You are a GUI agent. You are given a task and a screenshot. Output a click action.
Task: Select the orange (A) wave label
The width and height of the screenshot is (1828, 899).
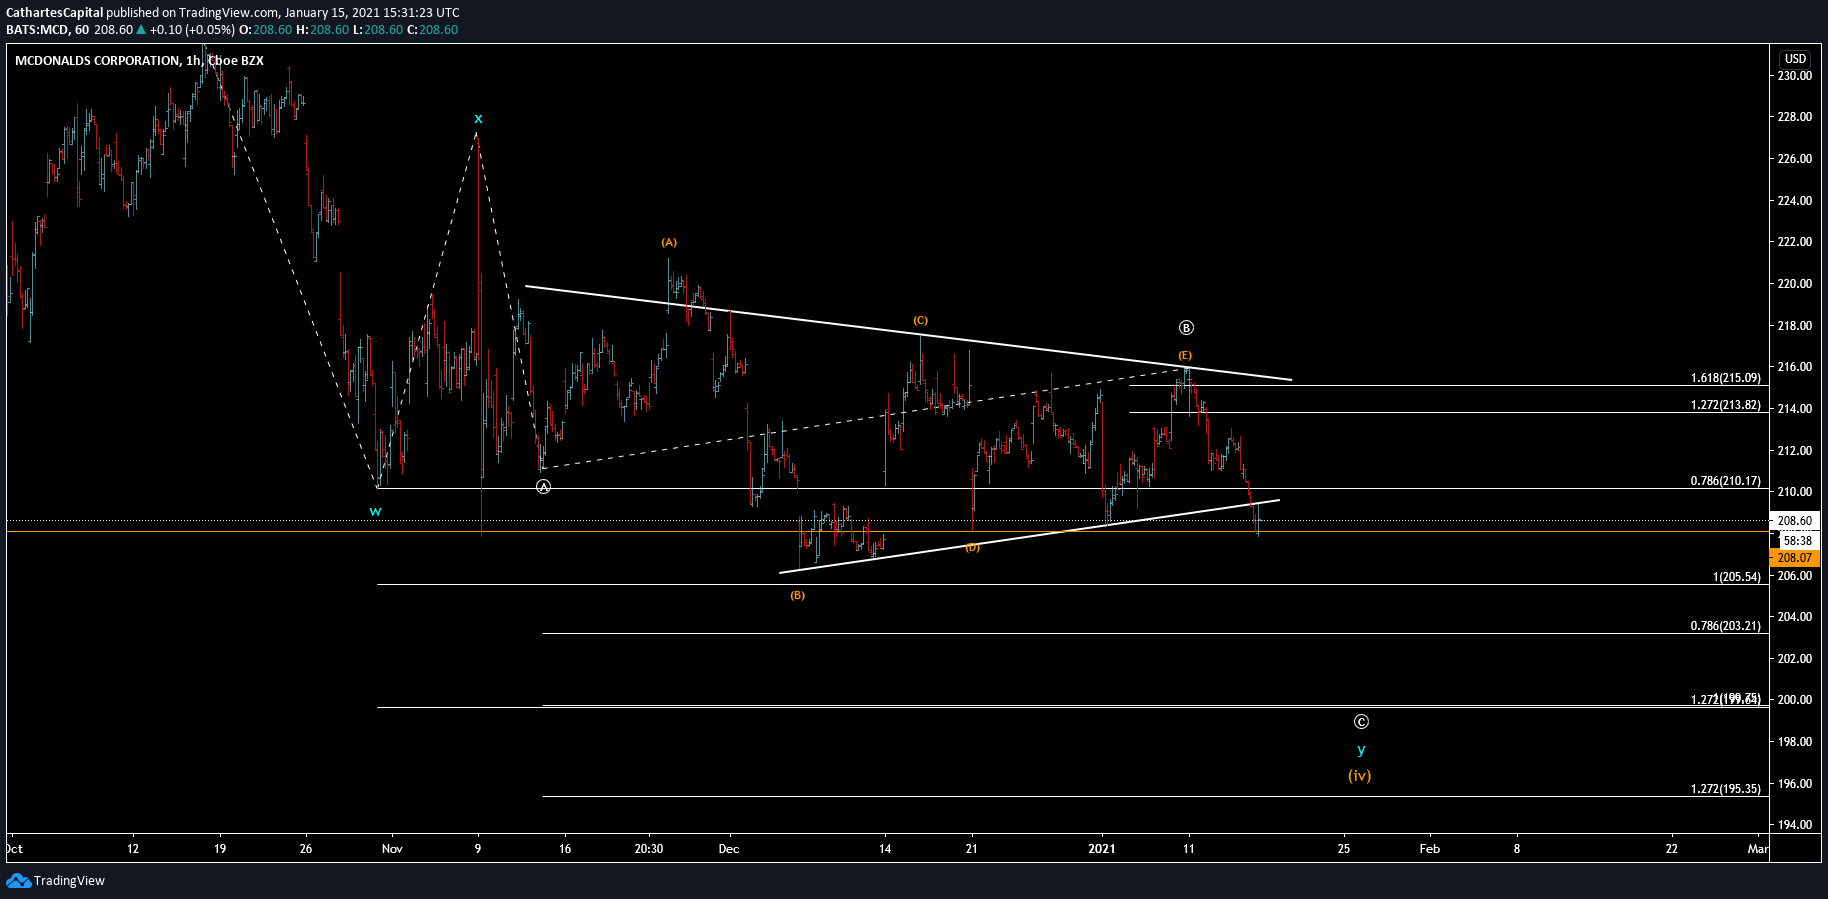coord(669,243)
